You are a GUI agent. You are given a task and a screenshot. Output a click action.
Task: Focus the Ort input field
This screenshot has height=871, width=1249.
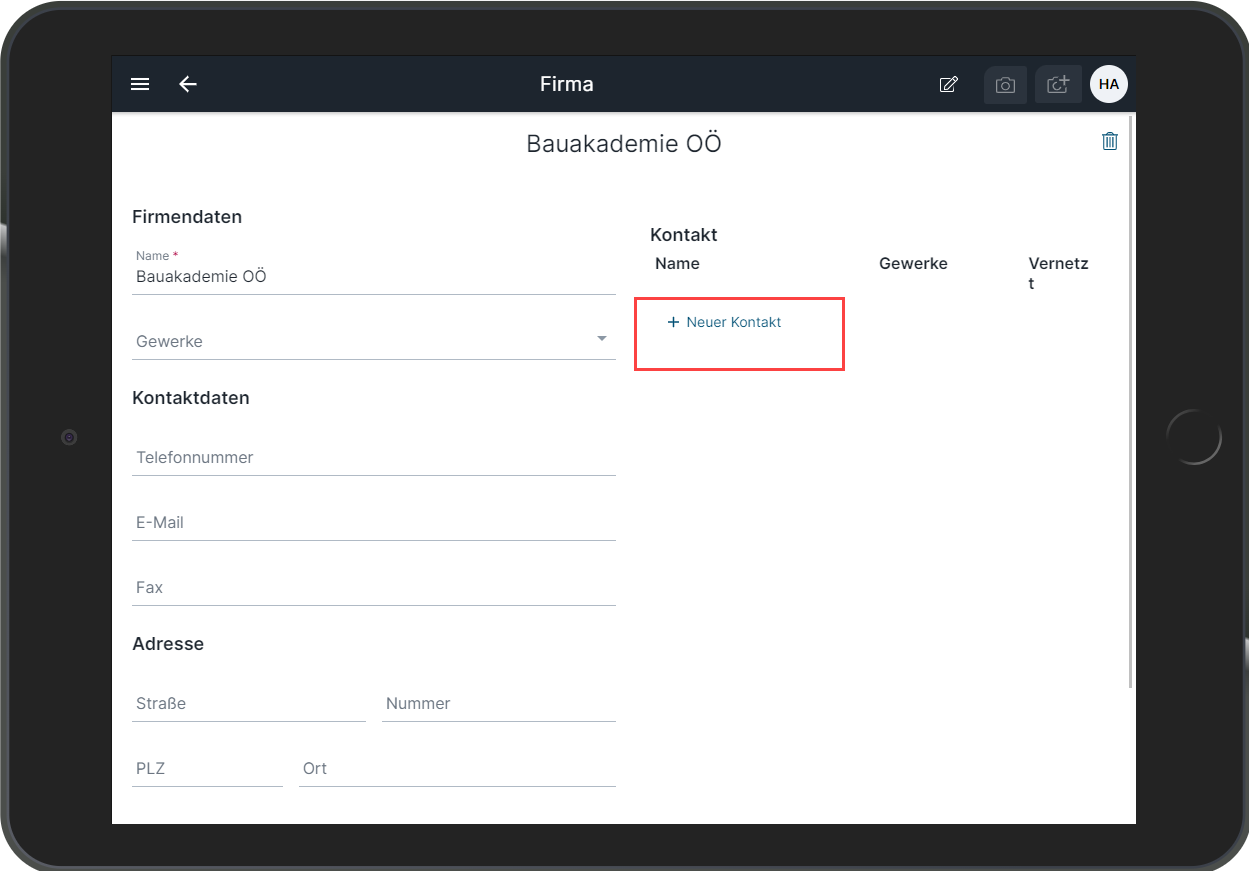(457, 768)
